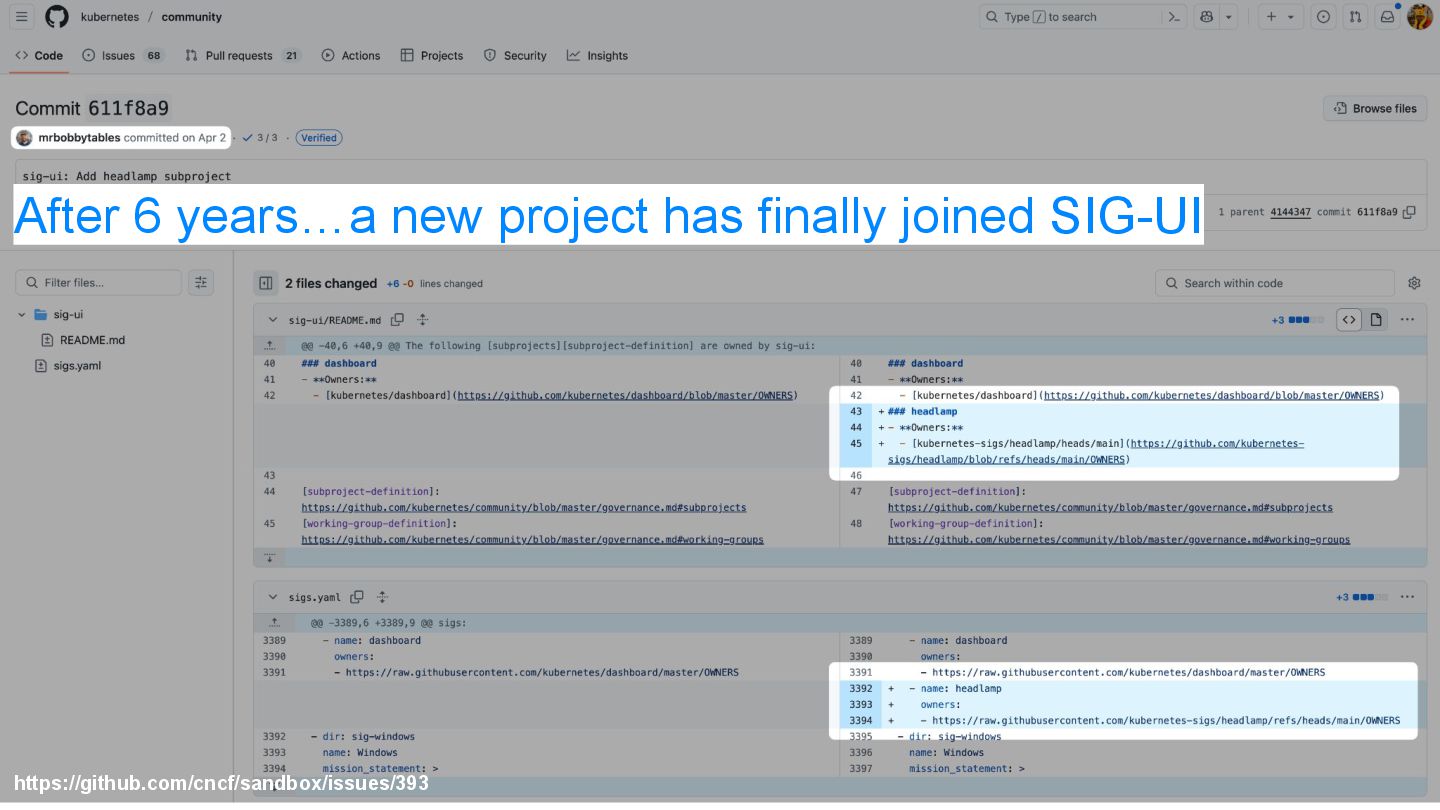
Task: Open the community repository link
Action: click(191, 17)
